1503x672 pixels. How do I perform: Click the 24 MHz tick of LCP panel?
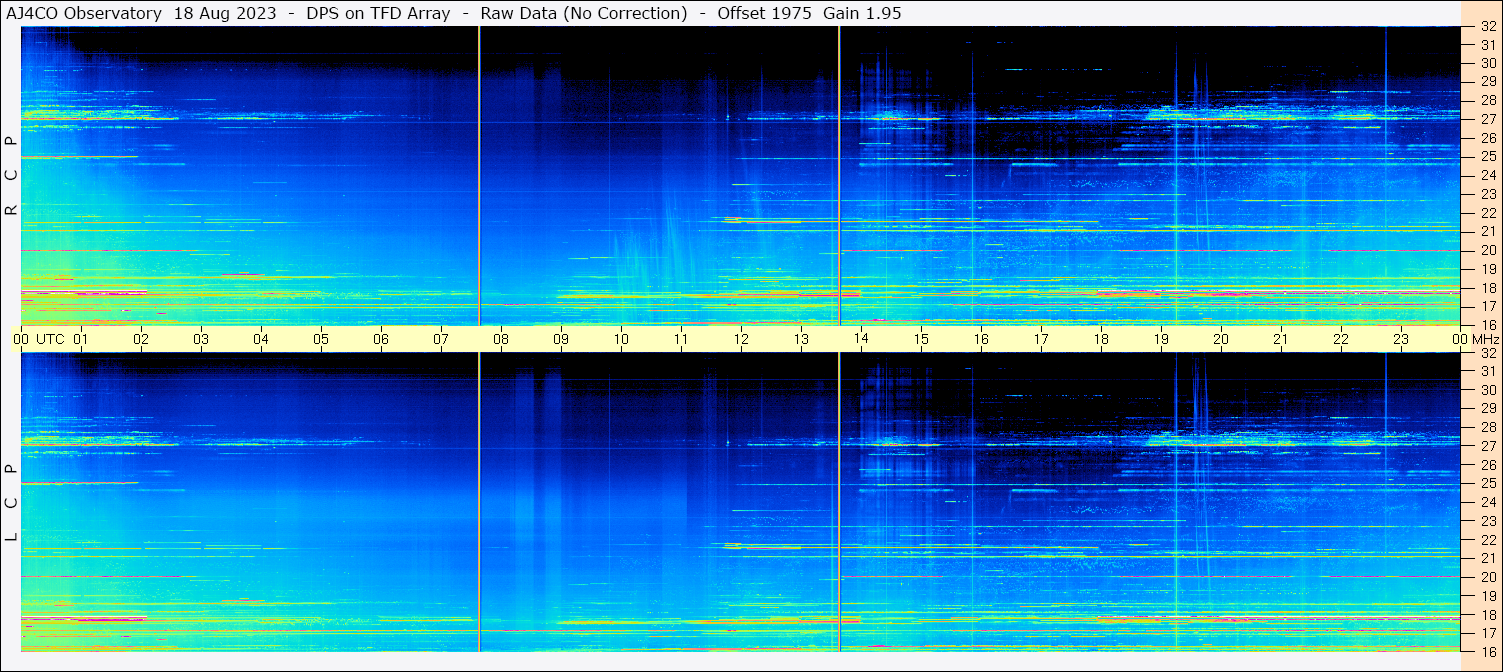click(1487, 502)
